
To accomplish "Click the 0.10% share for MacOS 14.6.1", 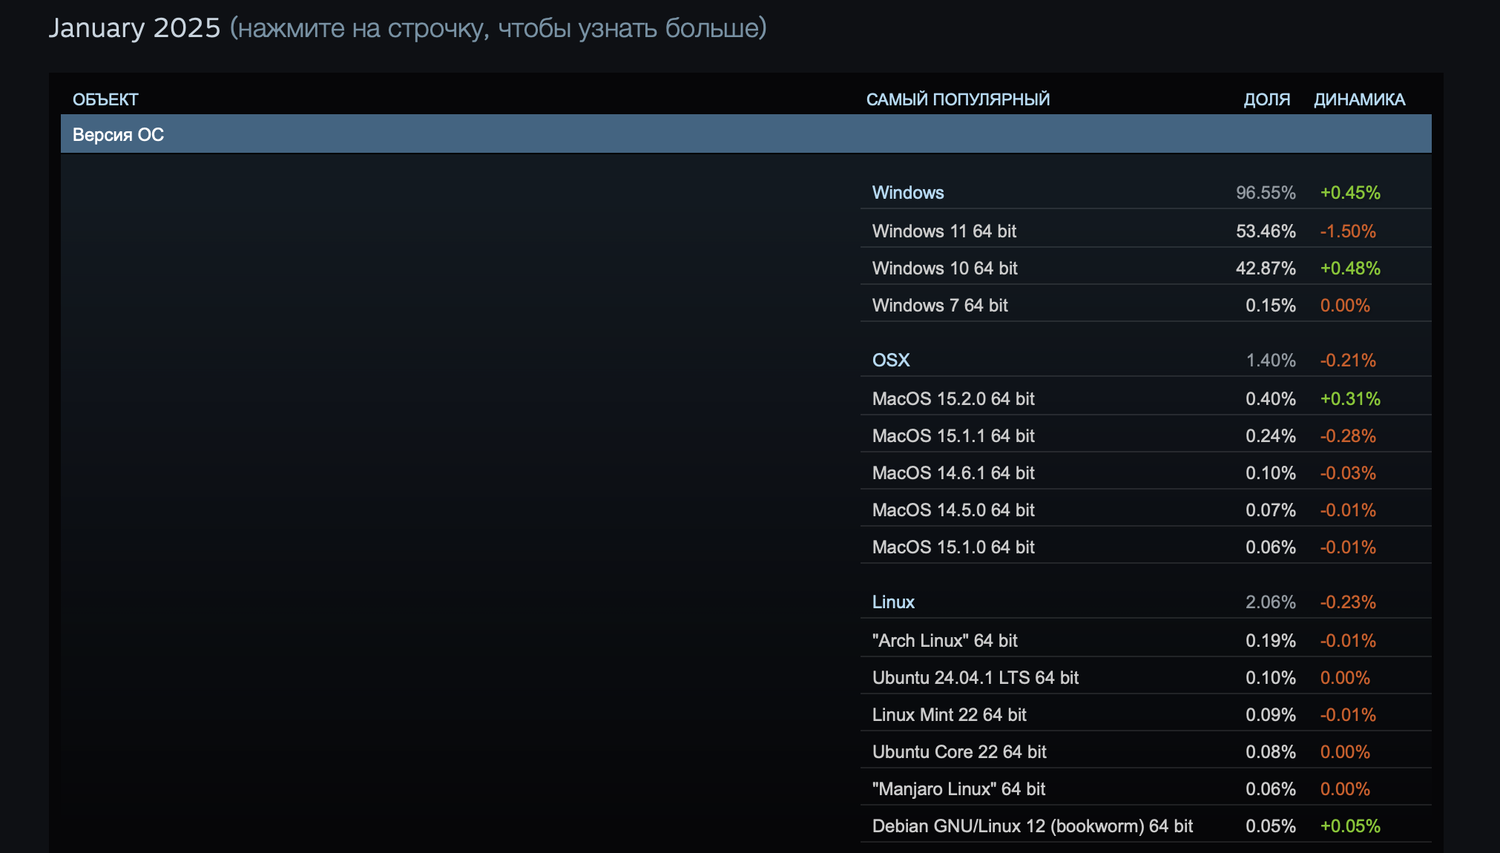I will click(x=1271, y=472).
